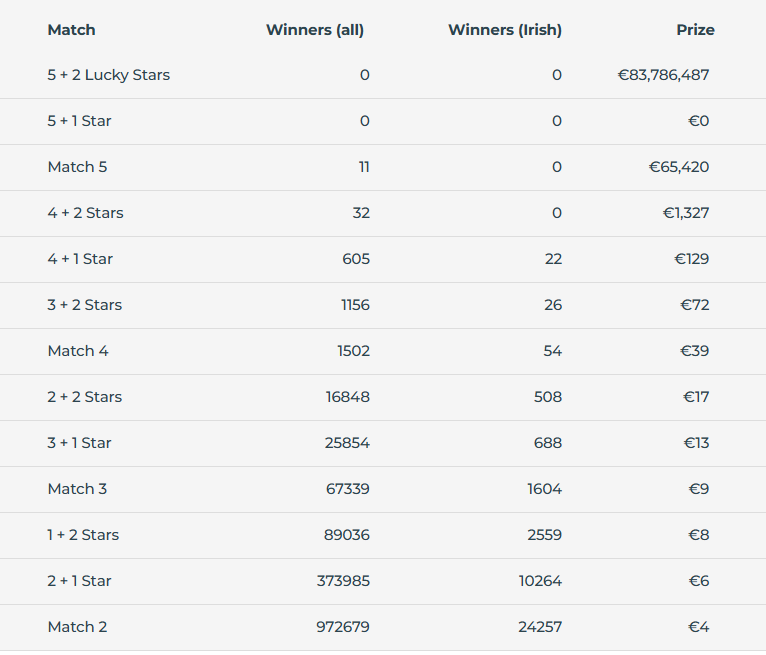Click the Match 2 row label
Screen dimensions: 766x655
pyautogui.click(x=77, y=627)
